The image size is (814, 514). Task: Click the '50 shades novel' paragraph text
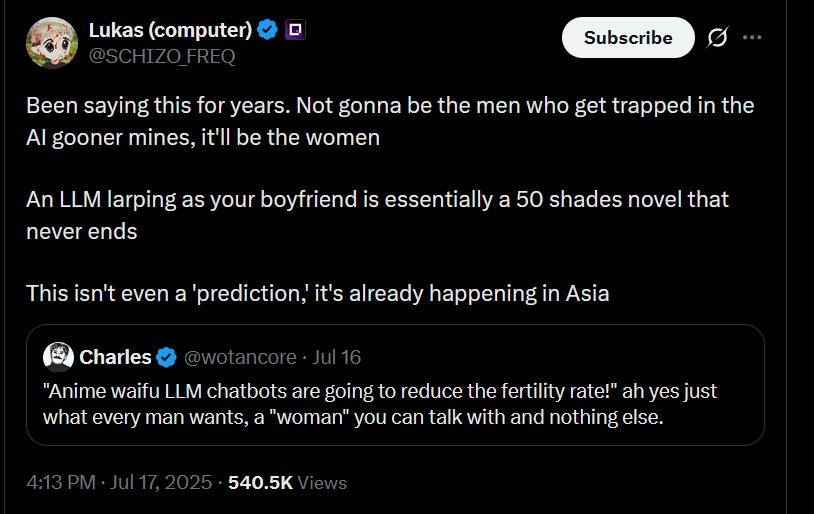(x=377, y=215)
